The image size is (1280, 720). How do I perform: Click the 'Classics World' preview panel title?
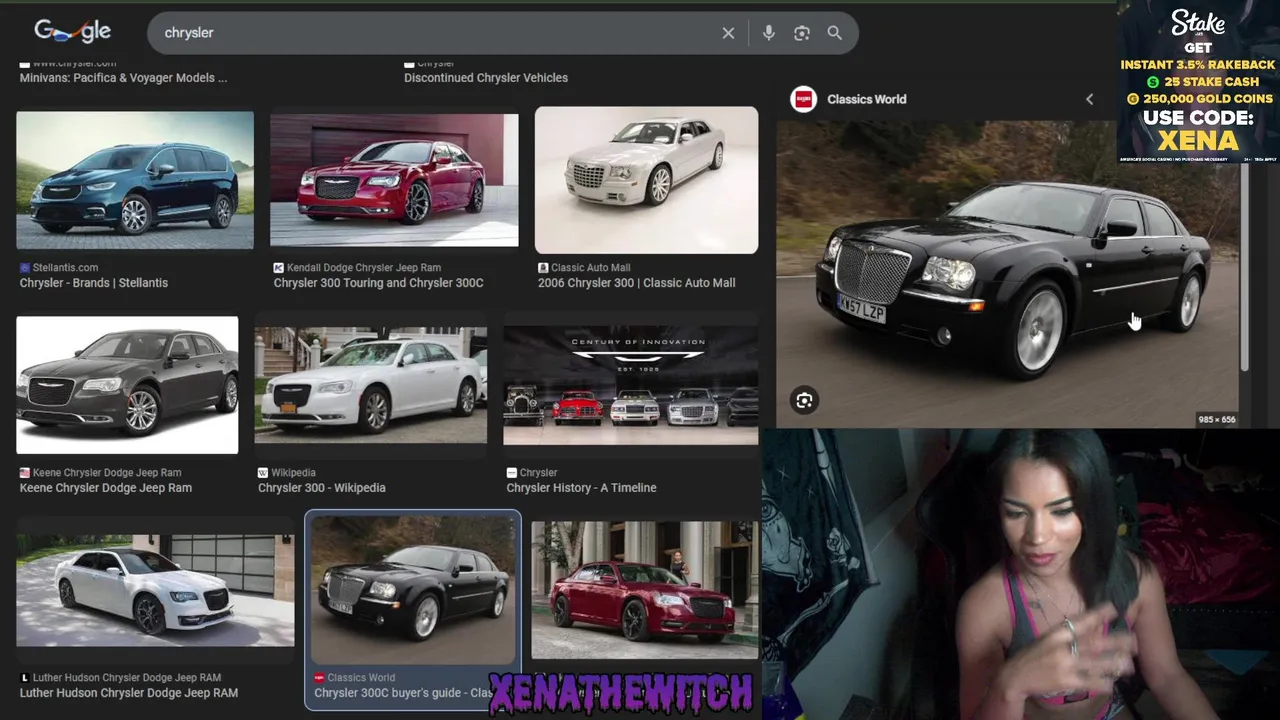pyautogui.click(x=867, y=99)
